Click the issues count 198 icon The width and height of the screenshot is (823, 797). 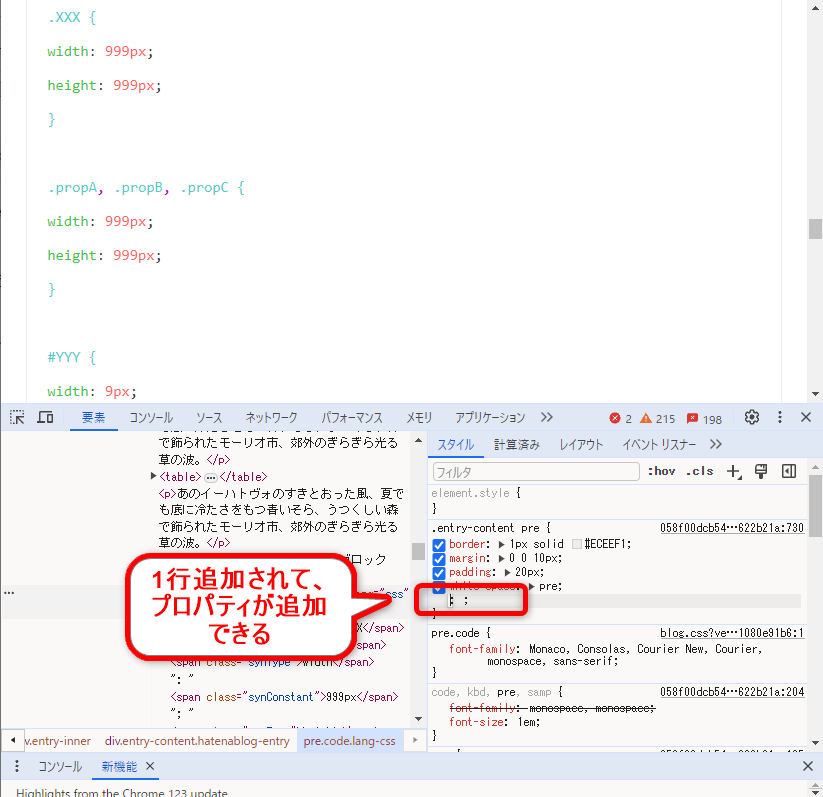(692, 418)
